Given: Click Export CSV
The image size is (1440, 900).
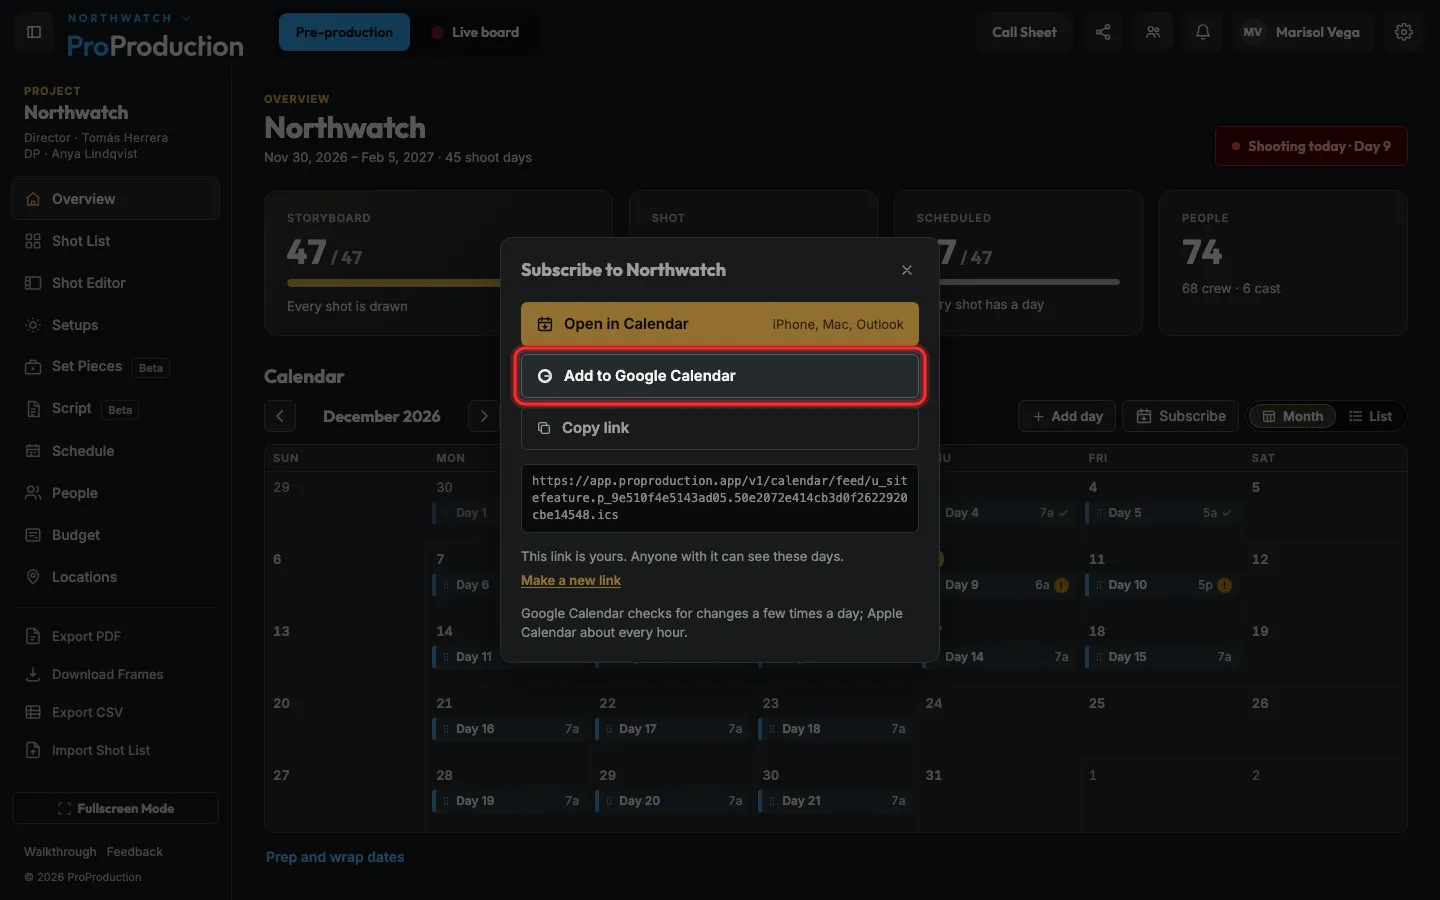Looking at the screenshot, I should click(x=116, y=712).
